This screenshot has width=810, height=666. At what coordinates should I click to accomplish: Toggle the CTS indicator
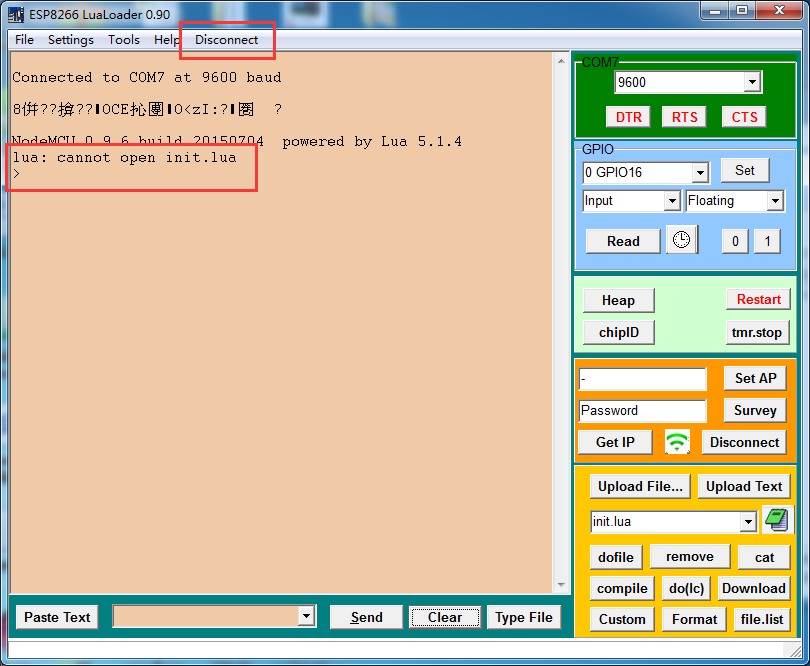pos(743,116)
